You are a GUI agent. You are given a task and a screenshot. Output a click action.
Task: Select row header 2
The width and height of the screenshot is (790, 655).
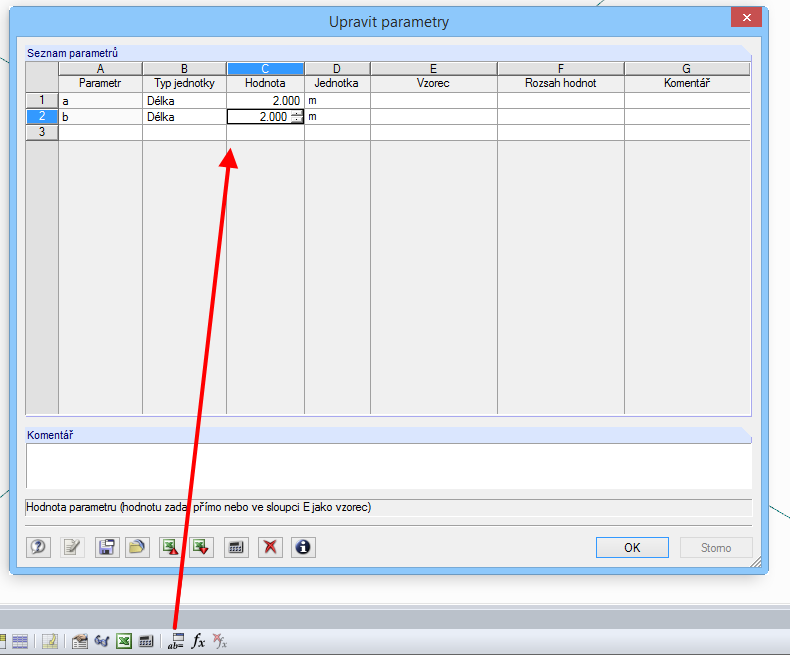point(42,116)
